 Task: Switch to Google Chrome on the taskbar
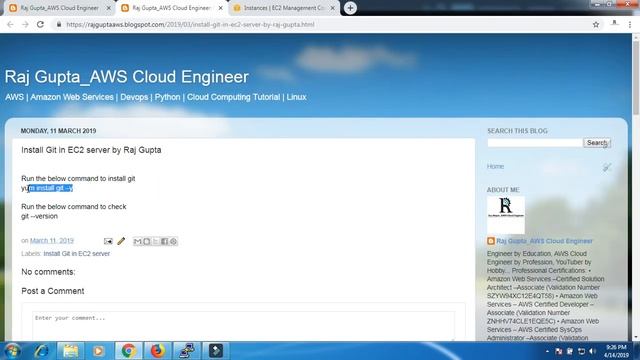[129, 351]
